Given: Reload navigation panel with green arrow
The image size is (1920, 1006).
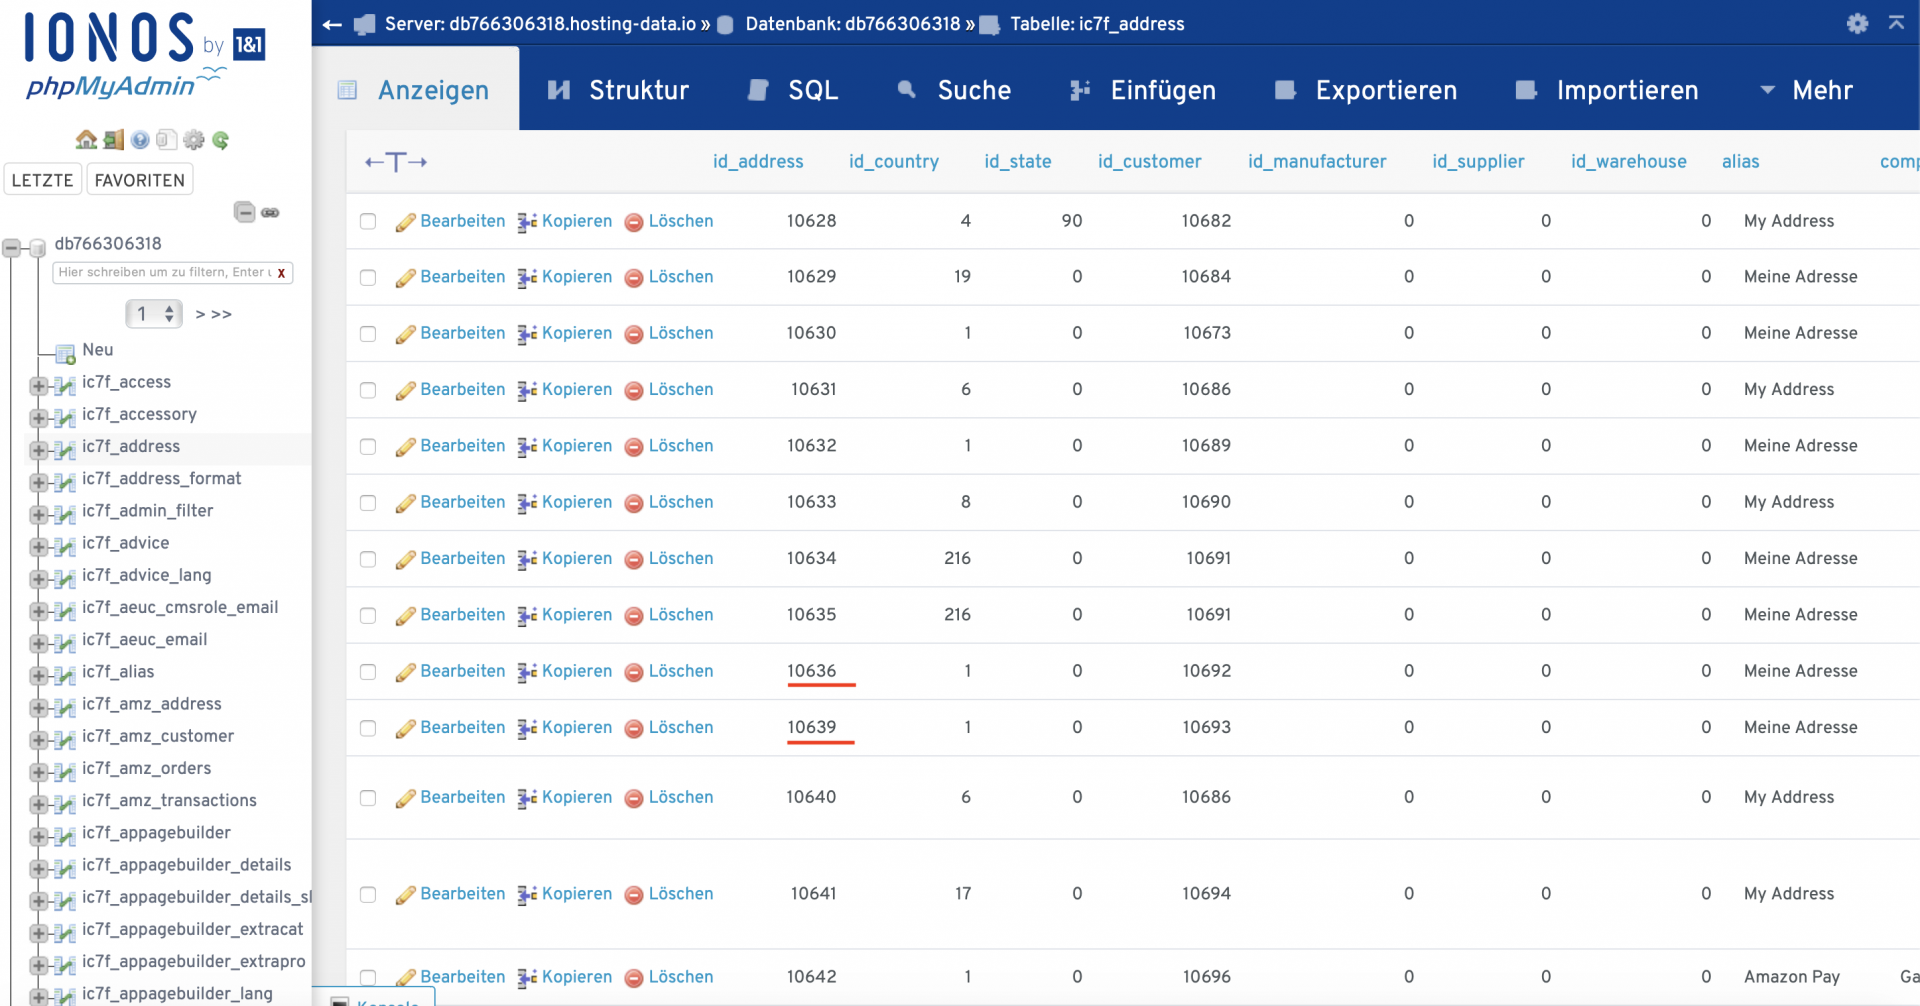Looking at the screenshot, I should click(x=220, y=140).
